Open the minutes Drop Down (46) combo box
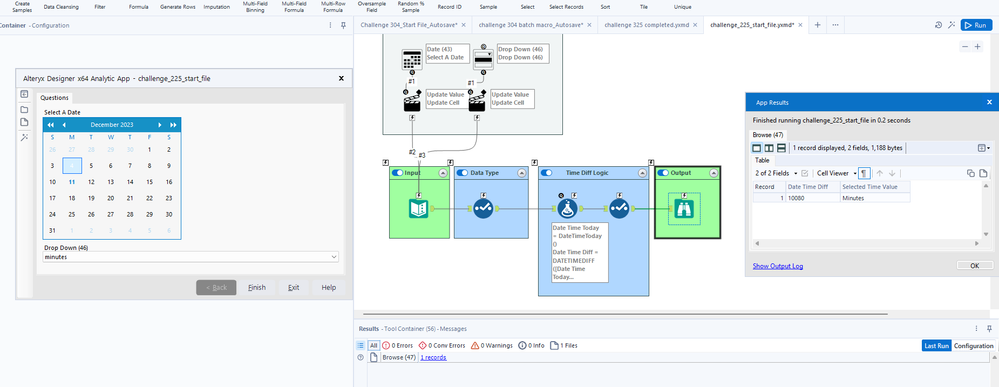 [191, 256]
